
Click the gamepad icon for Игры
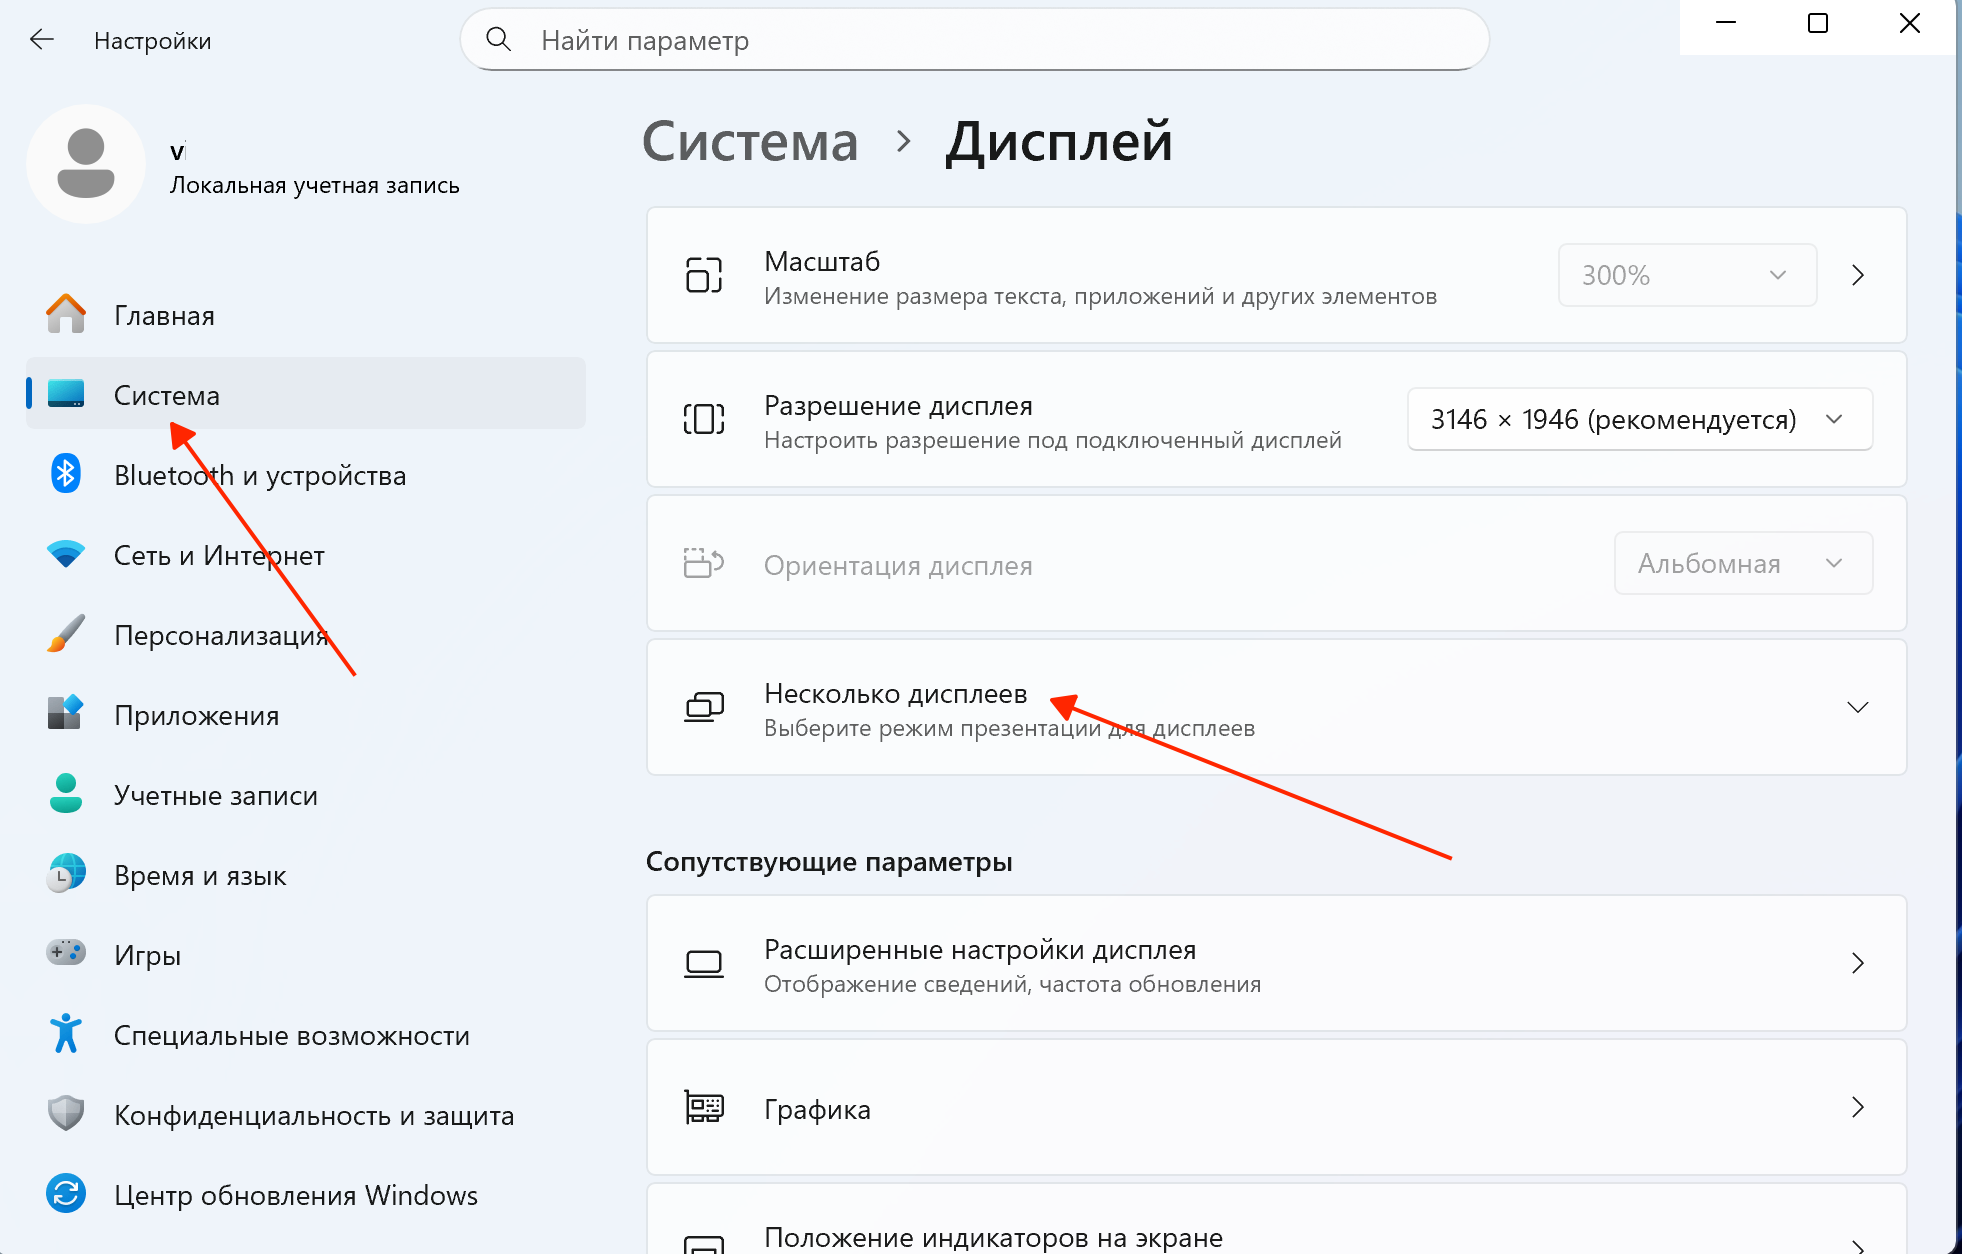coord(66,952)
